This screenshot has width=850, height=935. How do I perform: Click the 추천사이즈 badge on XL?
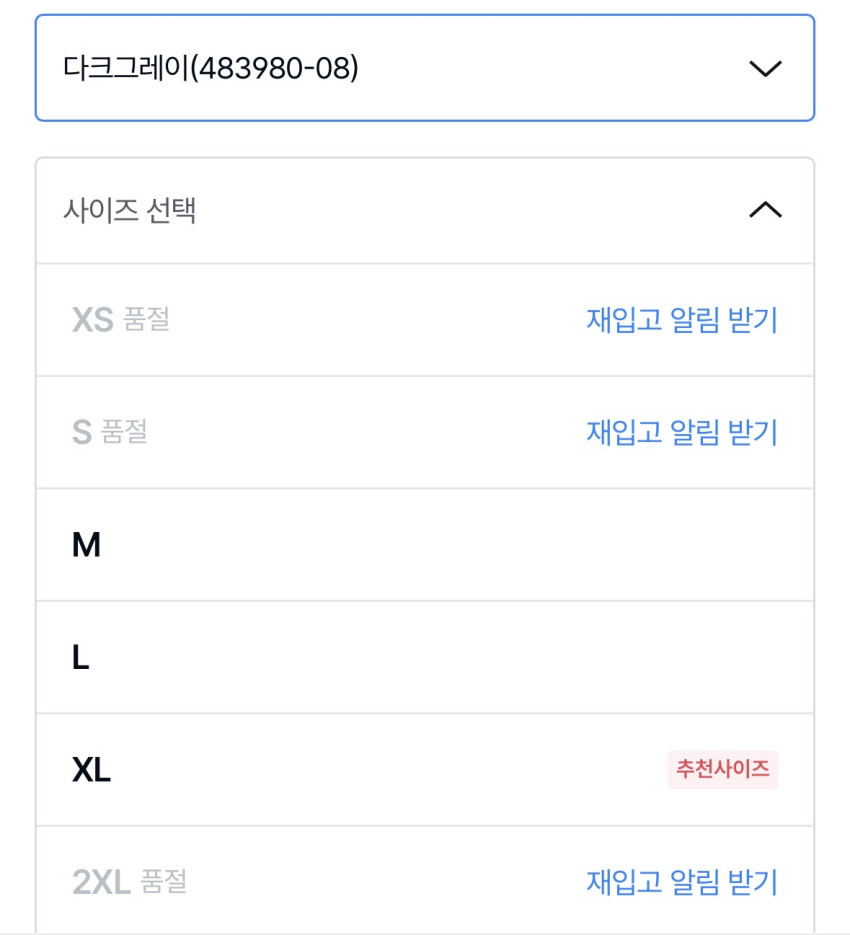click(x=723, y=769)
